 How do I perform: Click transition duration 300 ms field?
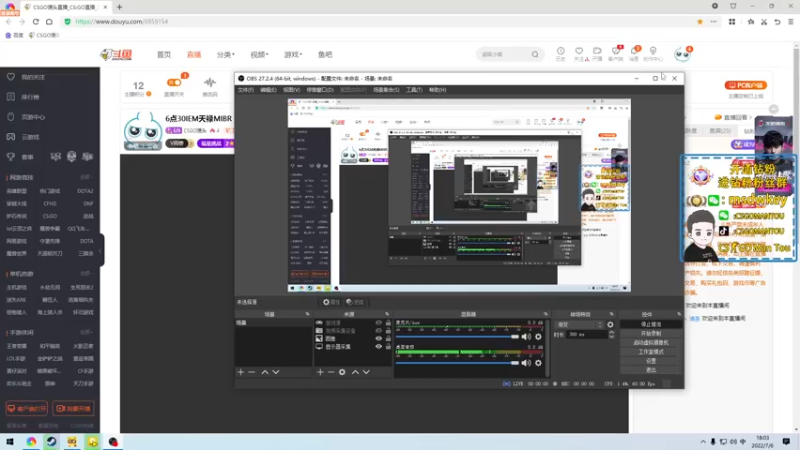[x=587, y=335]
